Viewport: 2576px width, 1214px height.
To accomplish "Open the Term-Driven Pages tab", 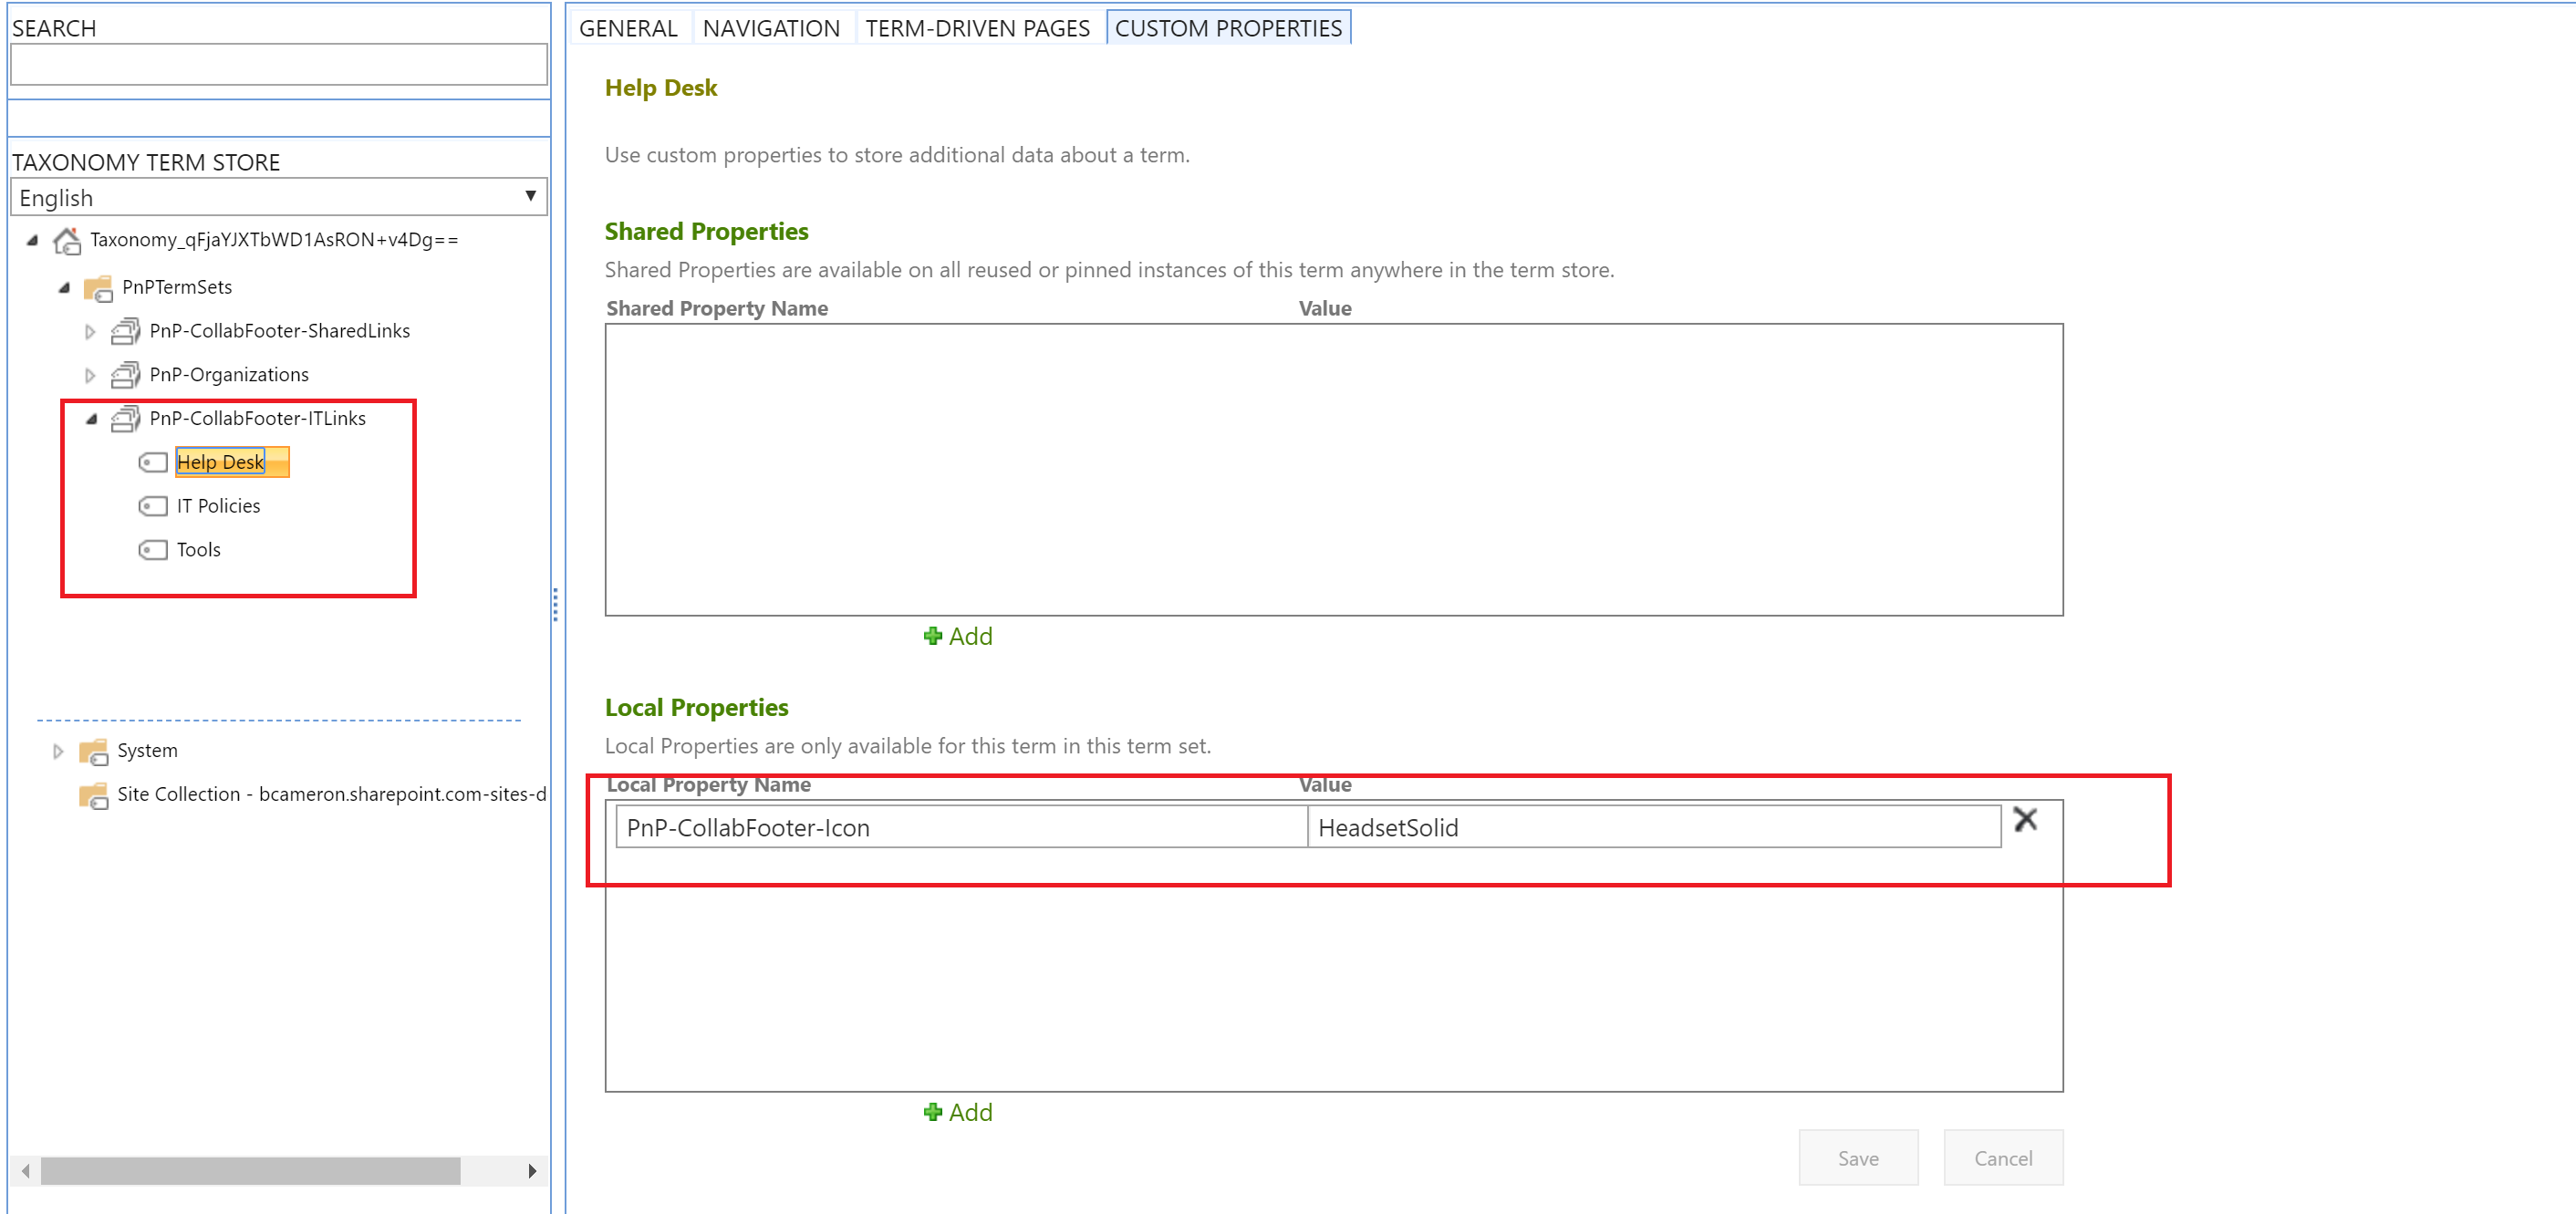I will point(977,28).
